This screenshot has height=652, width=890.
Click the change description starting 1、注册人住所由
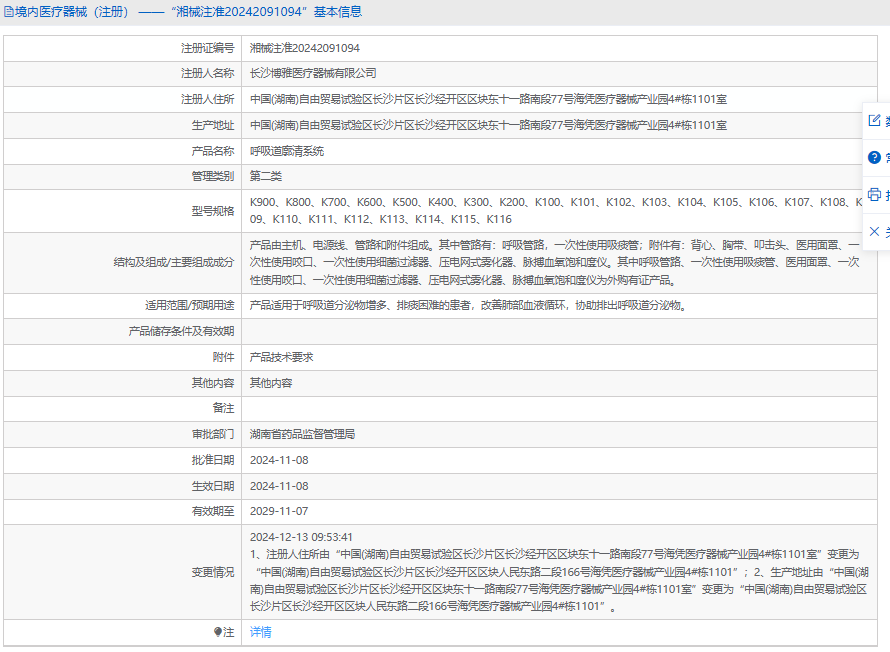(x=559, y=580)
